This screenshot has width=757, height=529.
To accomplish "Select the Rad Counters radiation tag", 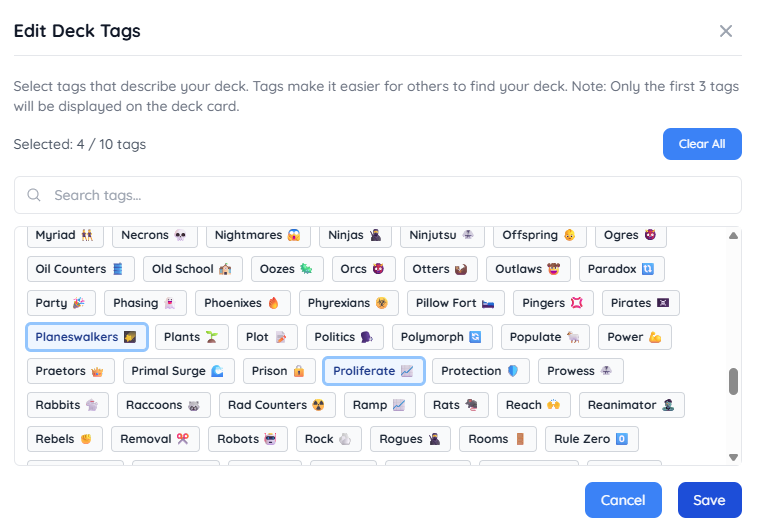I will coord(277,405).
